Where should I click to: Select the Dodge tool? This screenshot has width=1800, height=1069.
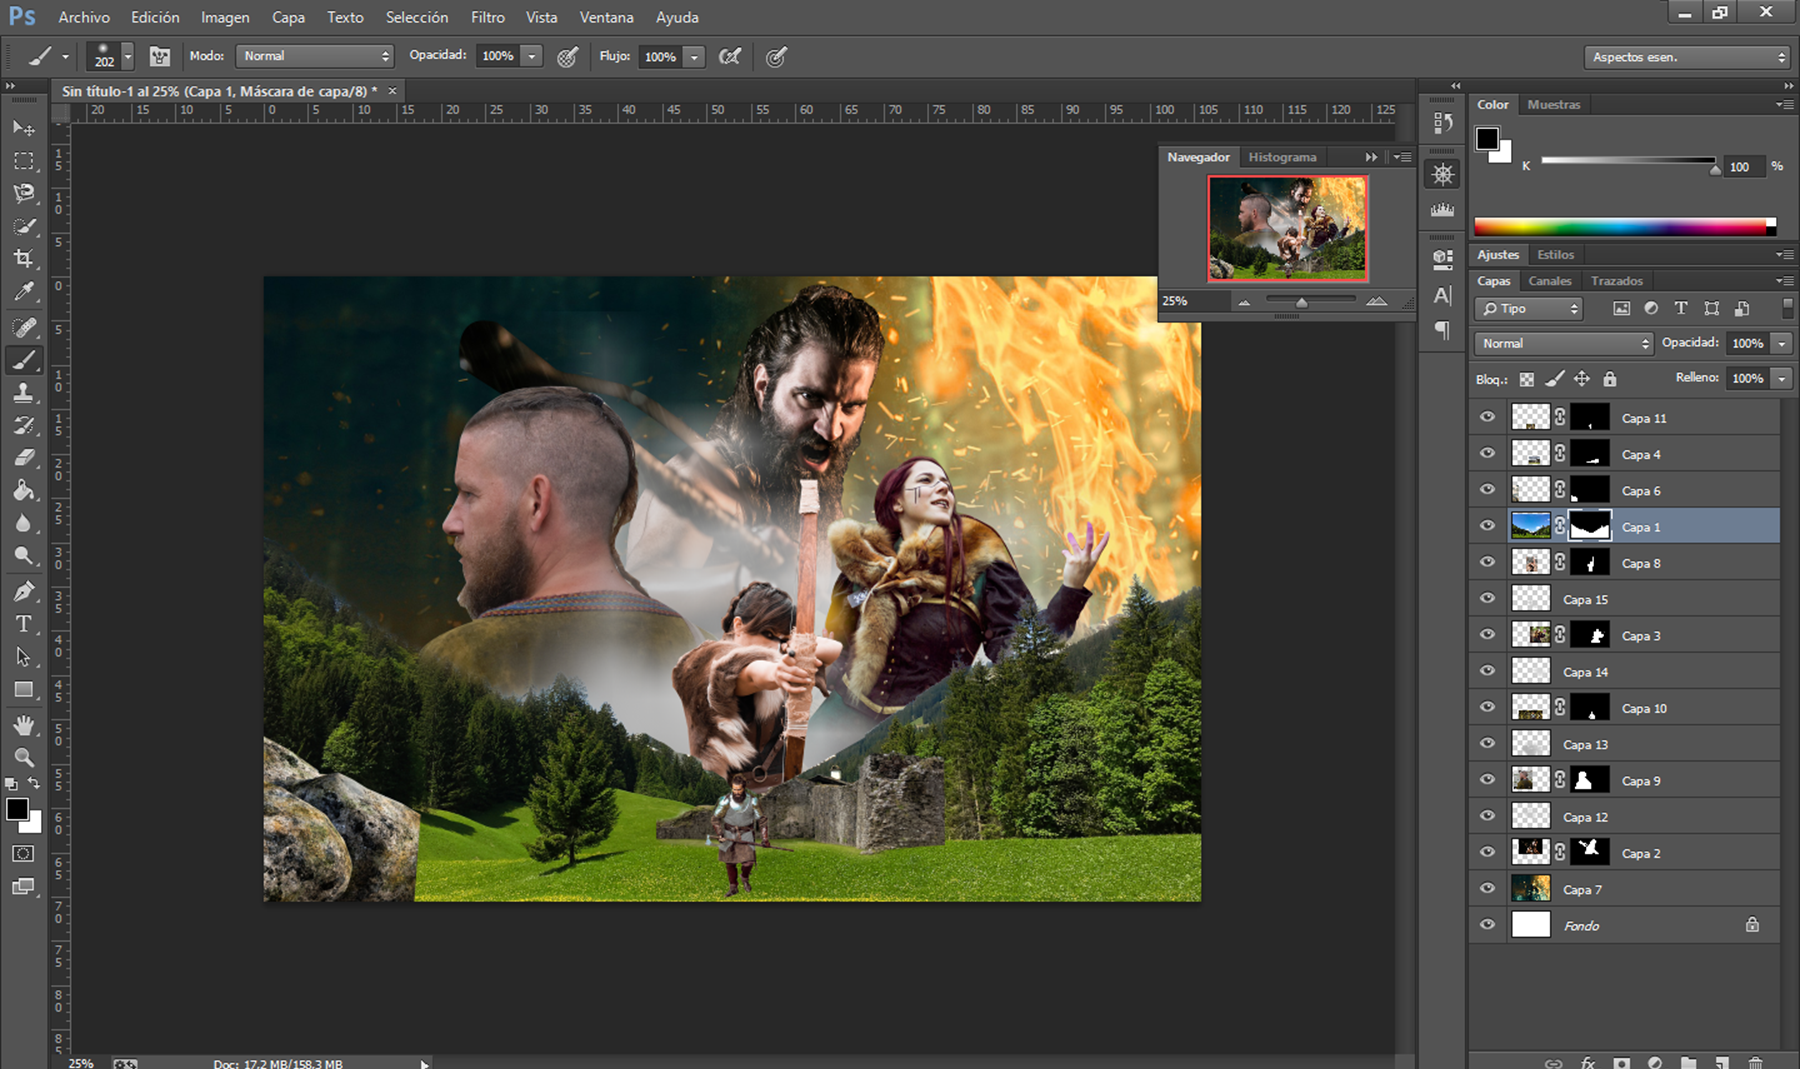tap(24, 556)
